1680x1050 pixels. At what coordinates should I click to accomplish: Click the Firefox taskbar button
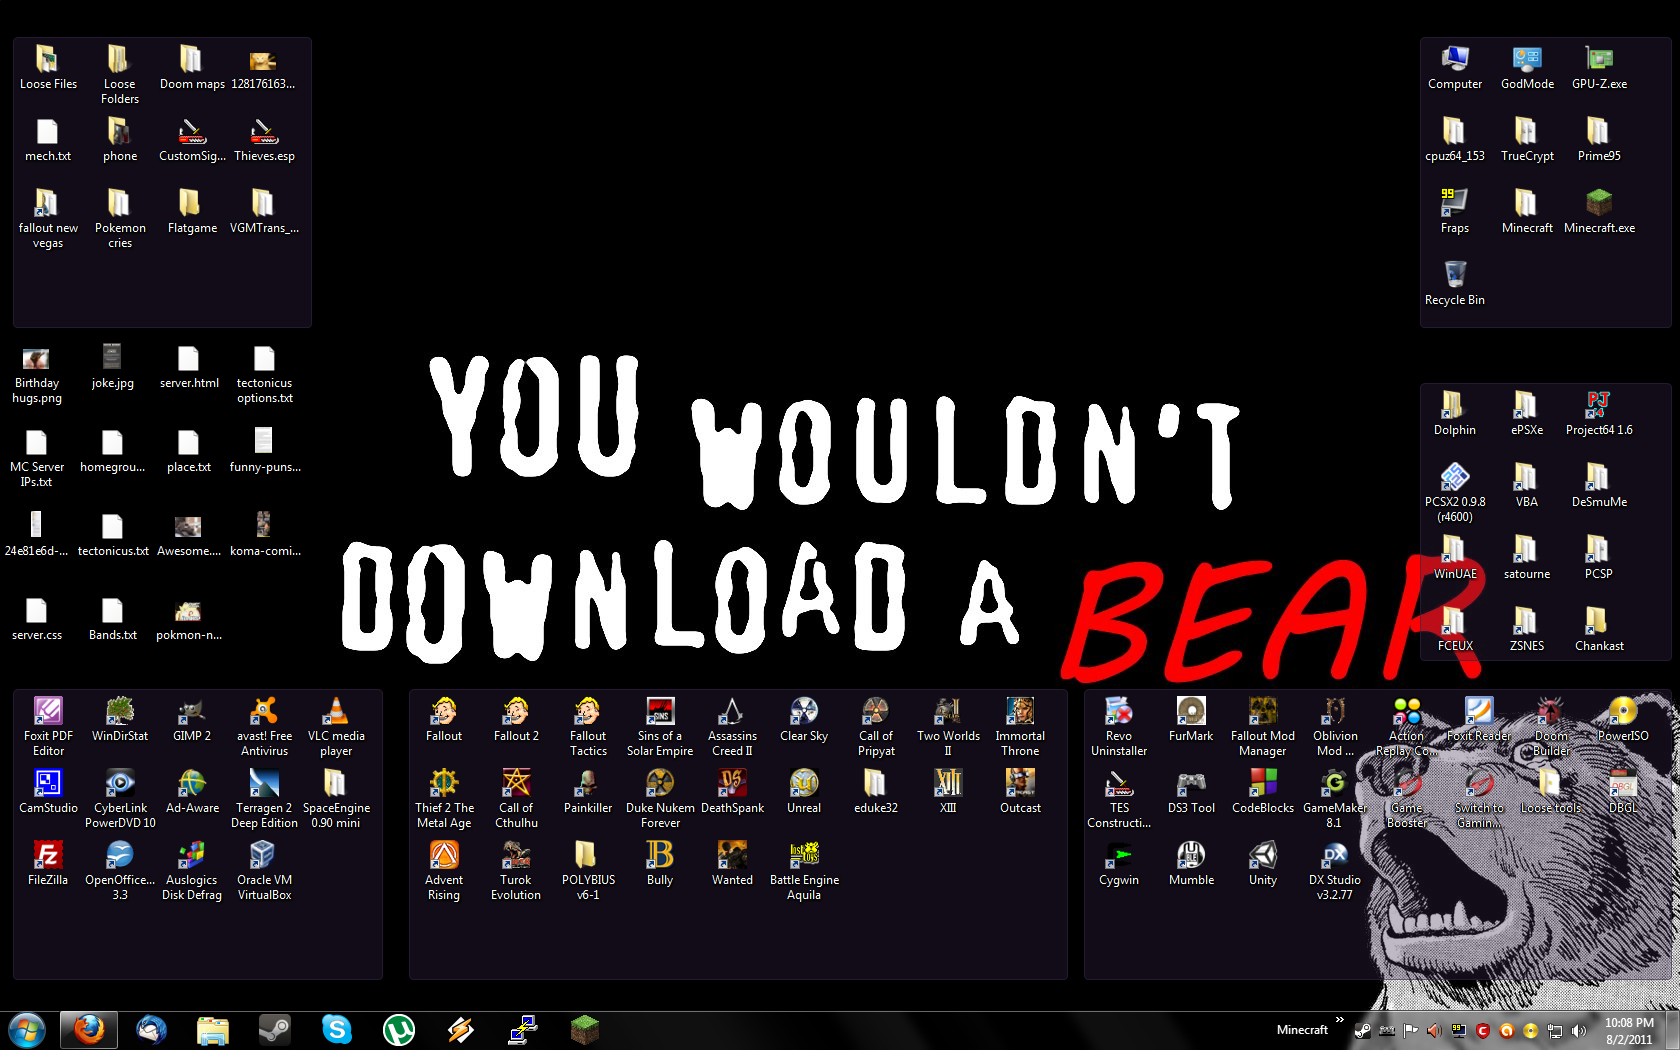89,1029
